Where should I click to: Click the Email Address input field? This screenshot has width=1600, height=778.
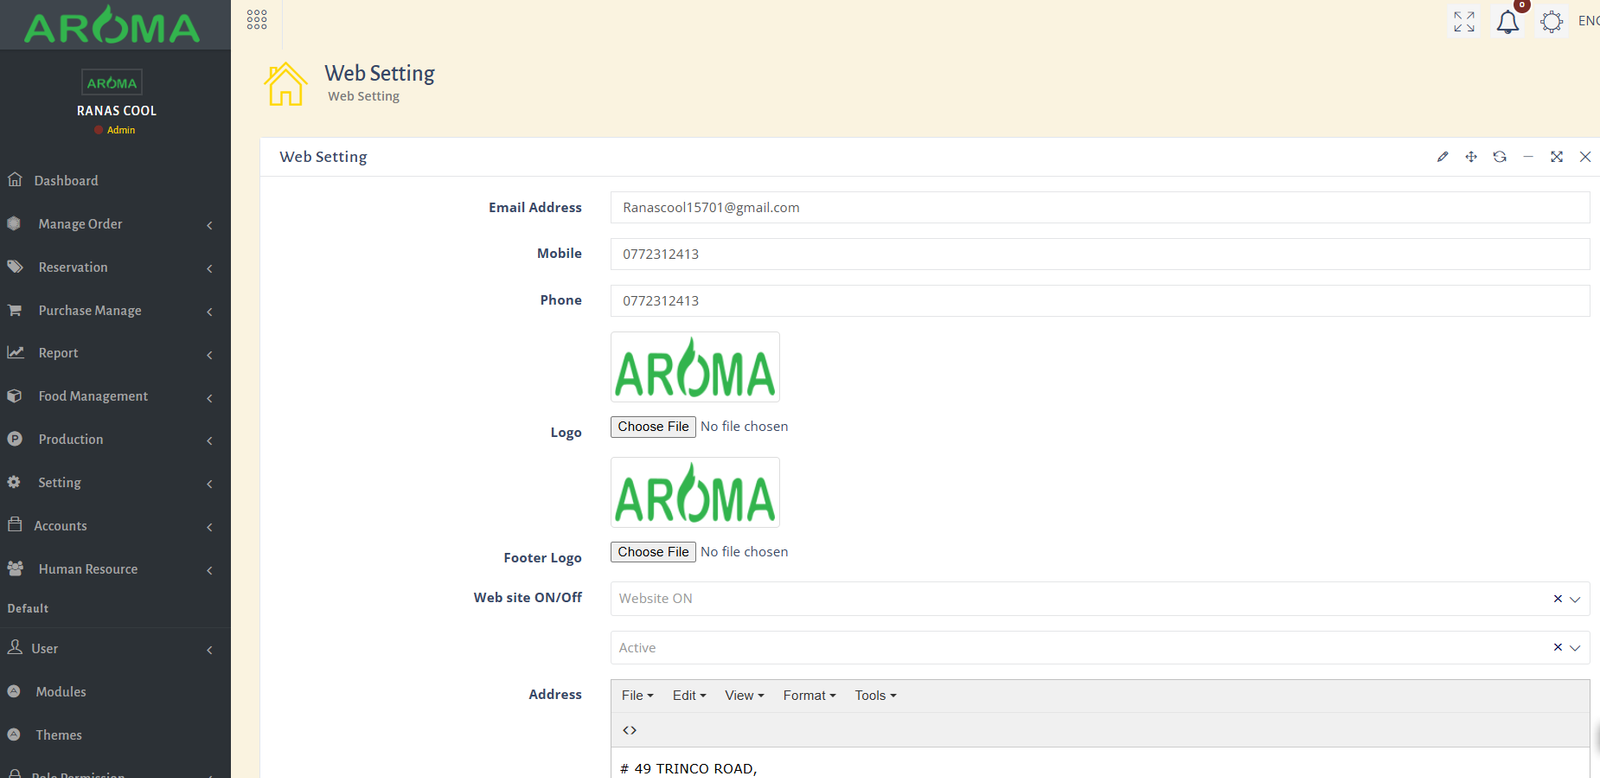coord(1099,208)
